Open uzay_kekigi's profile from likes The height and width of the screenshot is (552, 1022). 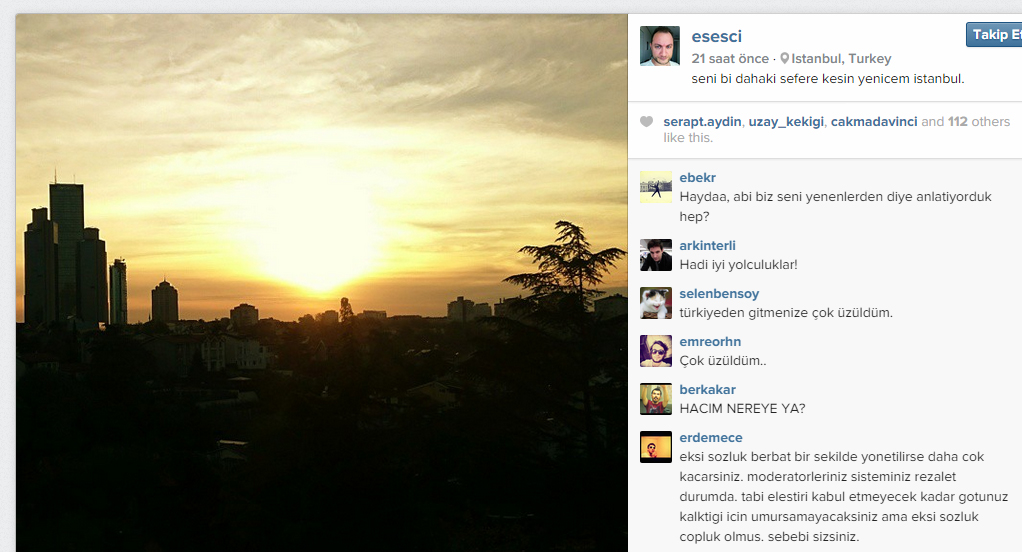(x=786, y=121)
